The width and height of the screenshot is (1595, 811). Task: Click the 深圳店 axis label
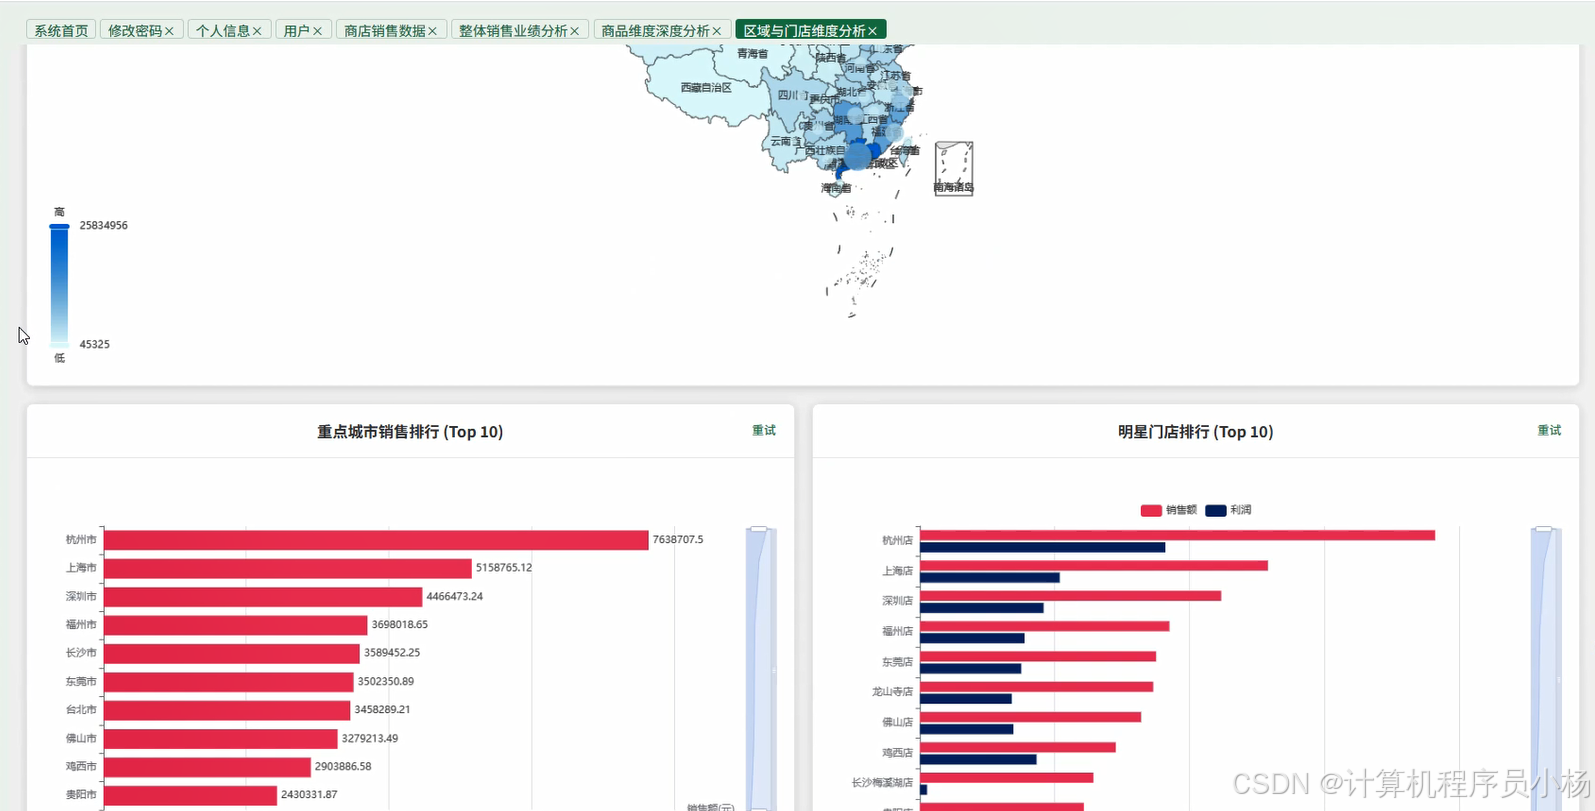coord(897,601)
